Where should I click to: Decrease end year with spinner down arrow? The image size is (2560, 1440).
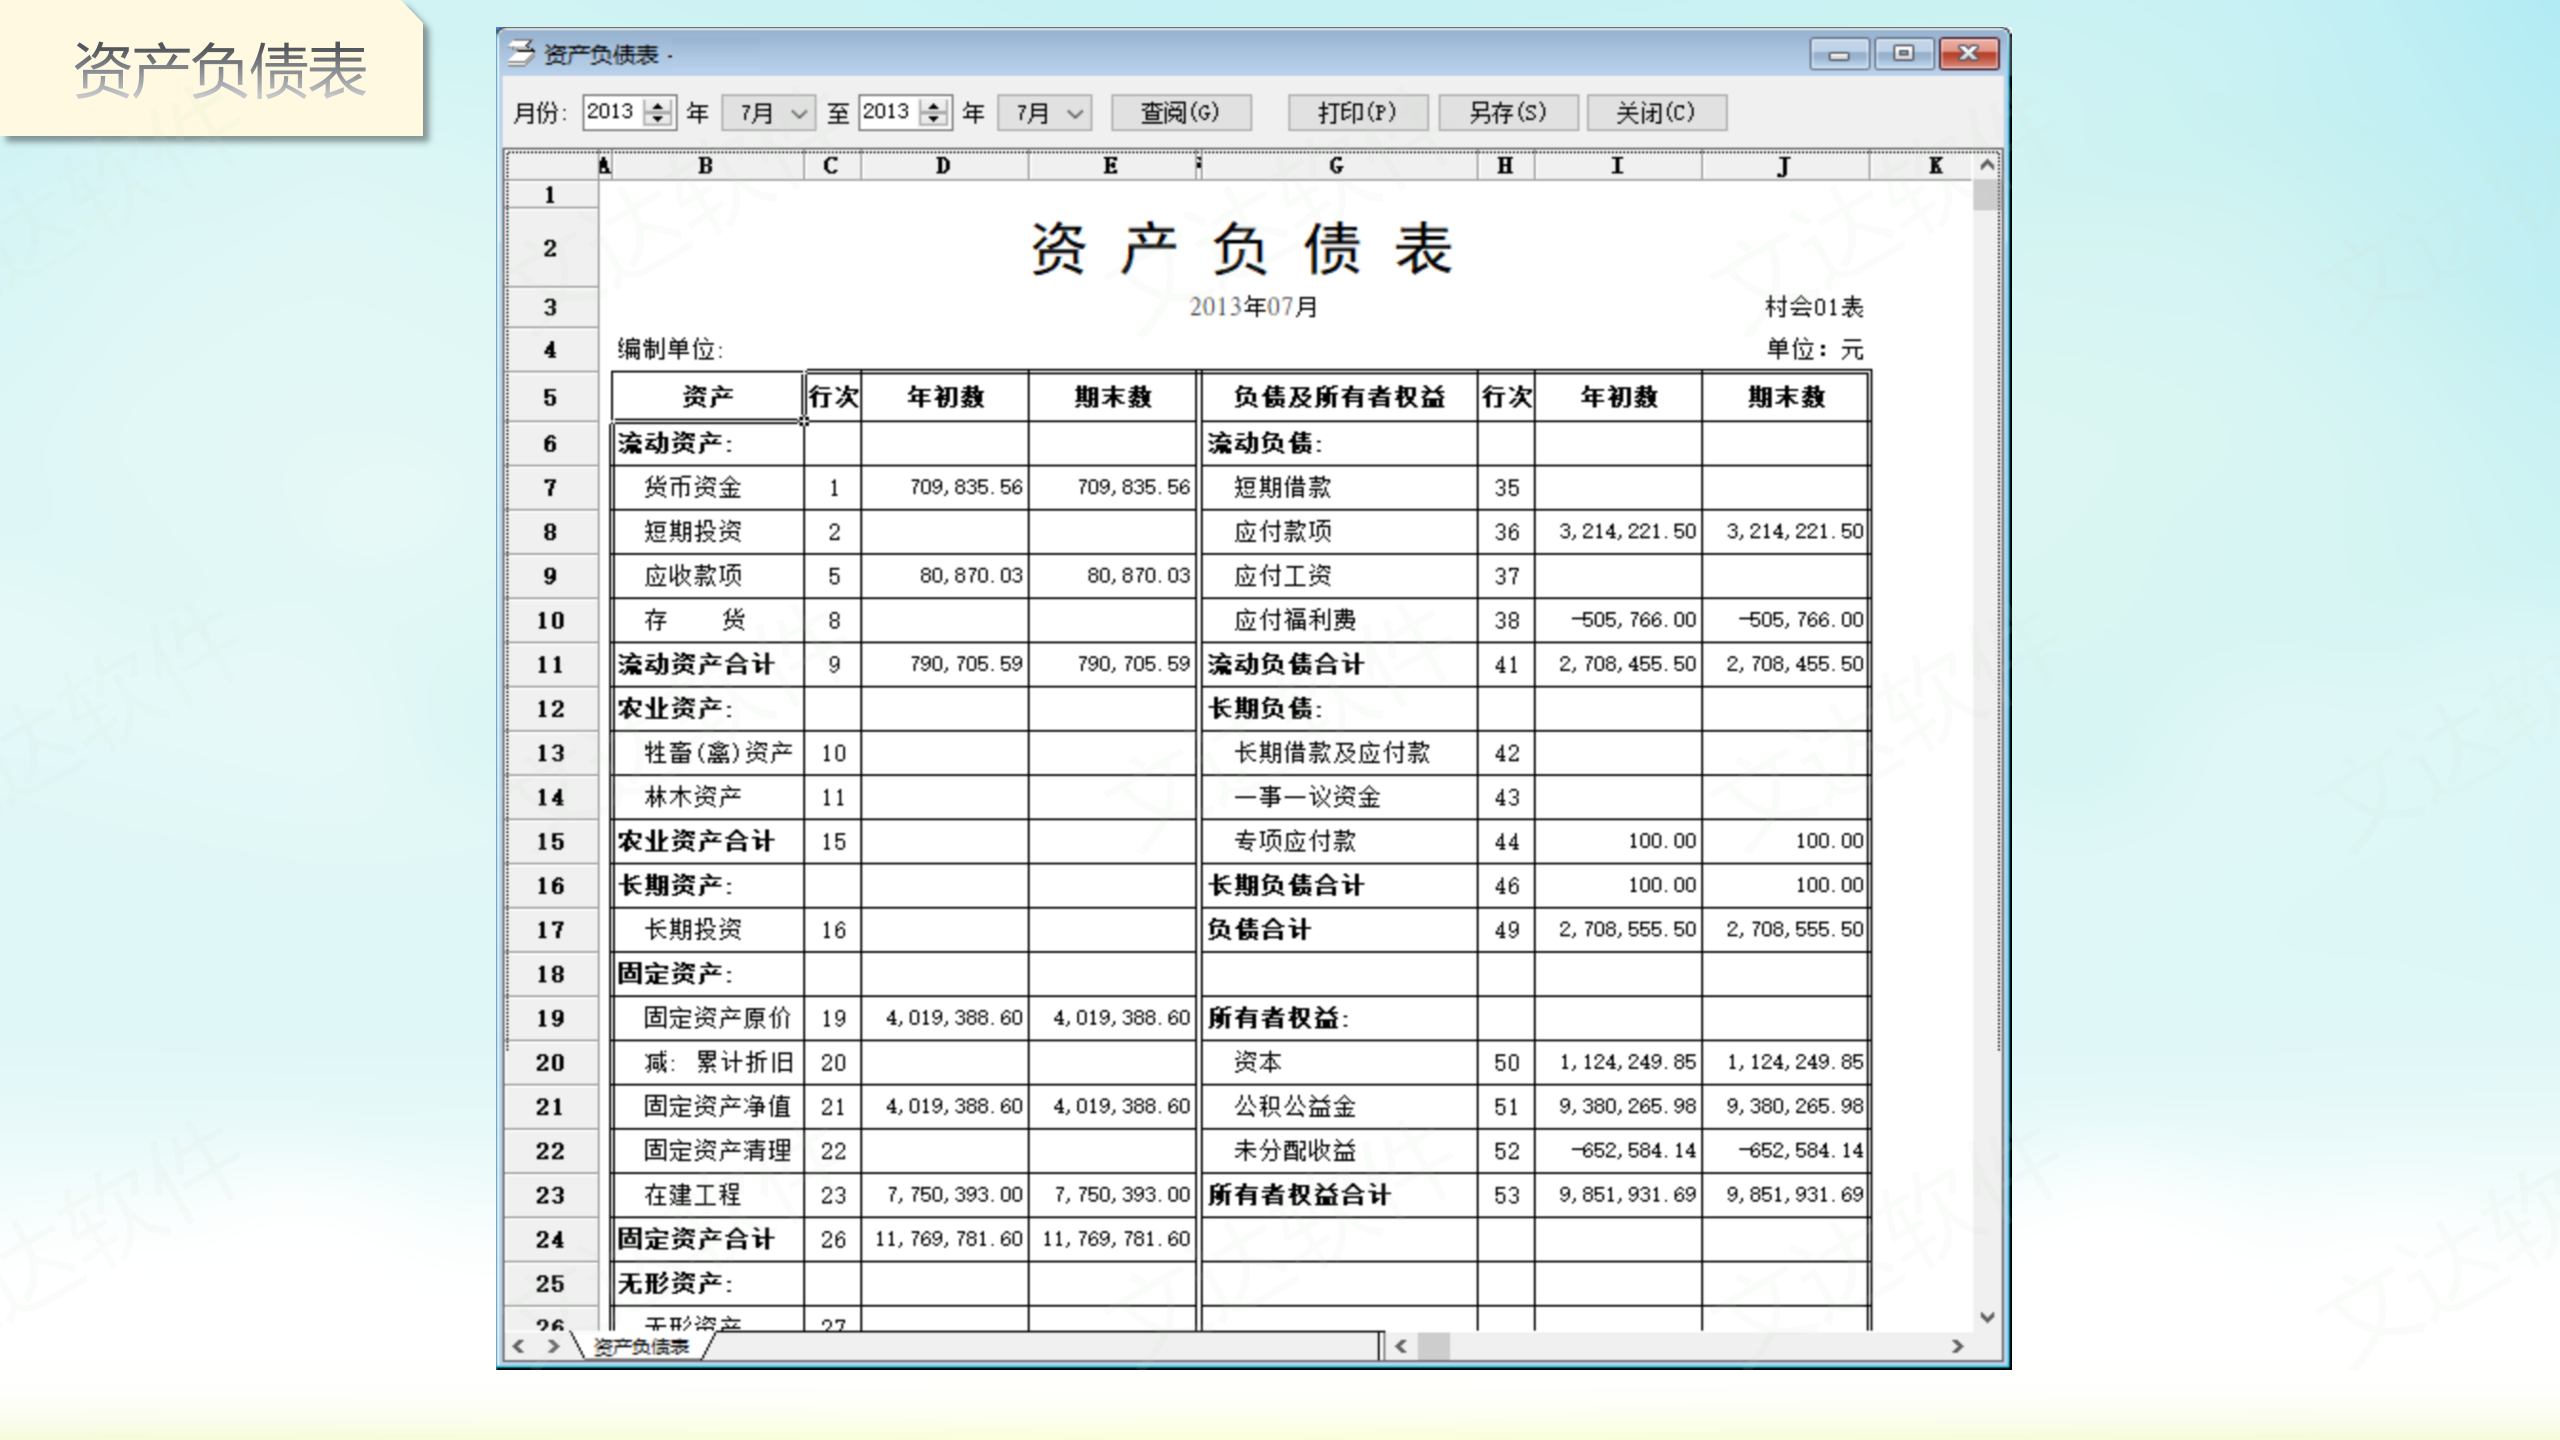(x=934, y=120)
